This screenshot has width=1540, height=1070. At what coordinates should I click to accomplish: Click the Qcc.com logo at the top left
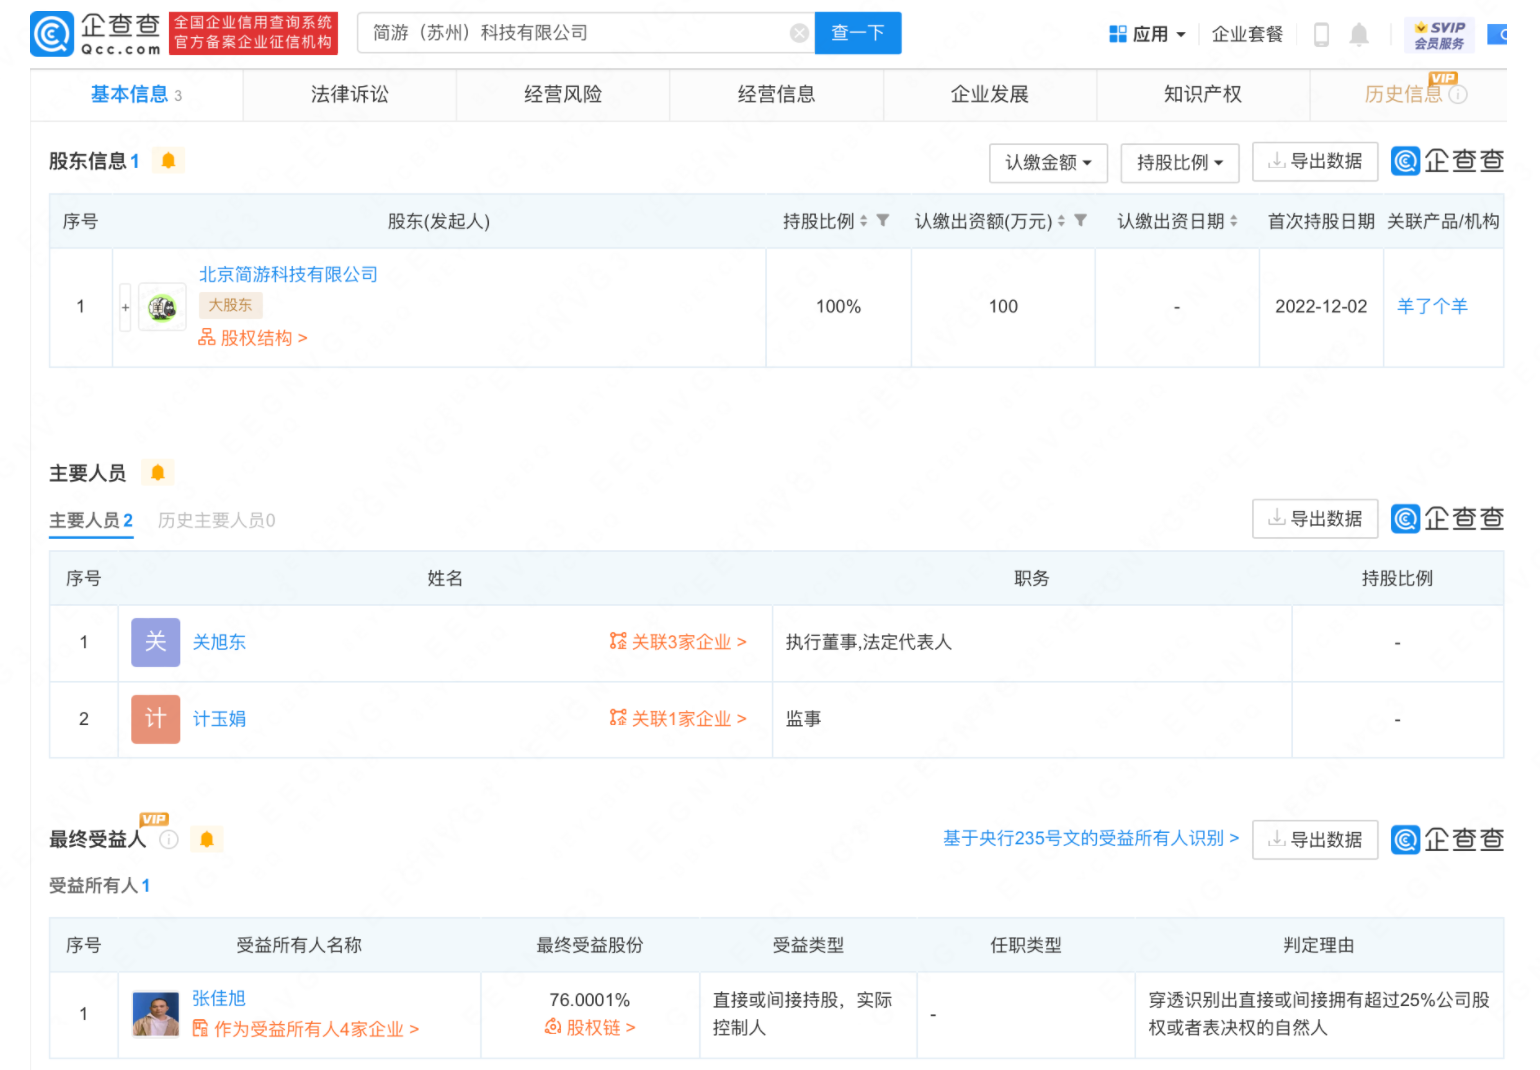coord(96,33)
